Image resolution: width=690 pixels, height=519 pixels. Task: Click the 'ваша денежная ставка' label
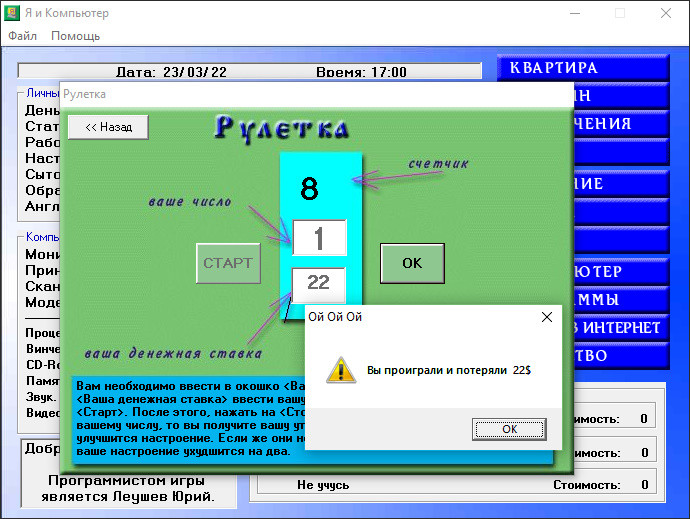click(x=173, y=353)
